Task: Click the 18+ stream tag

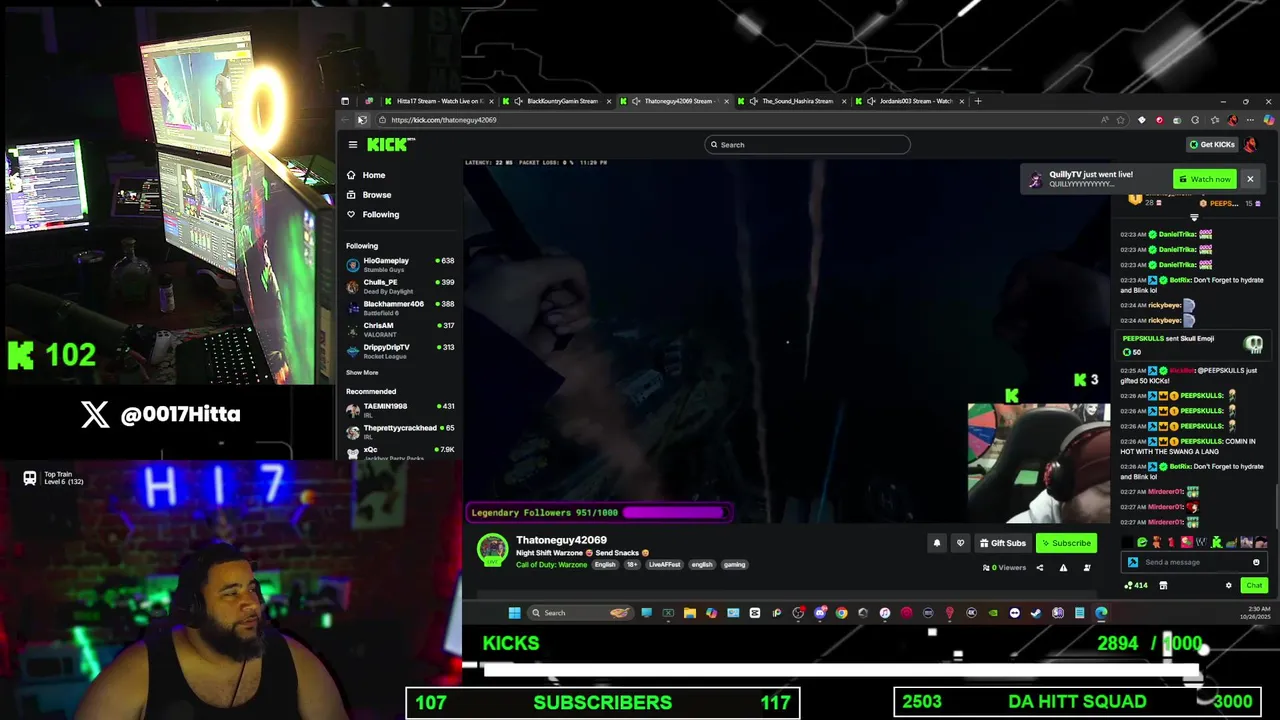Action: tap(631, 565)
